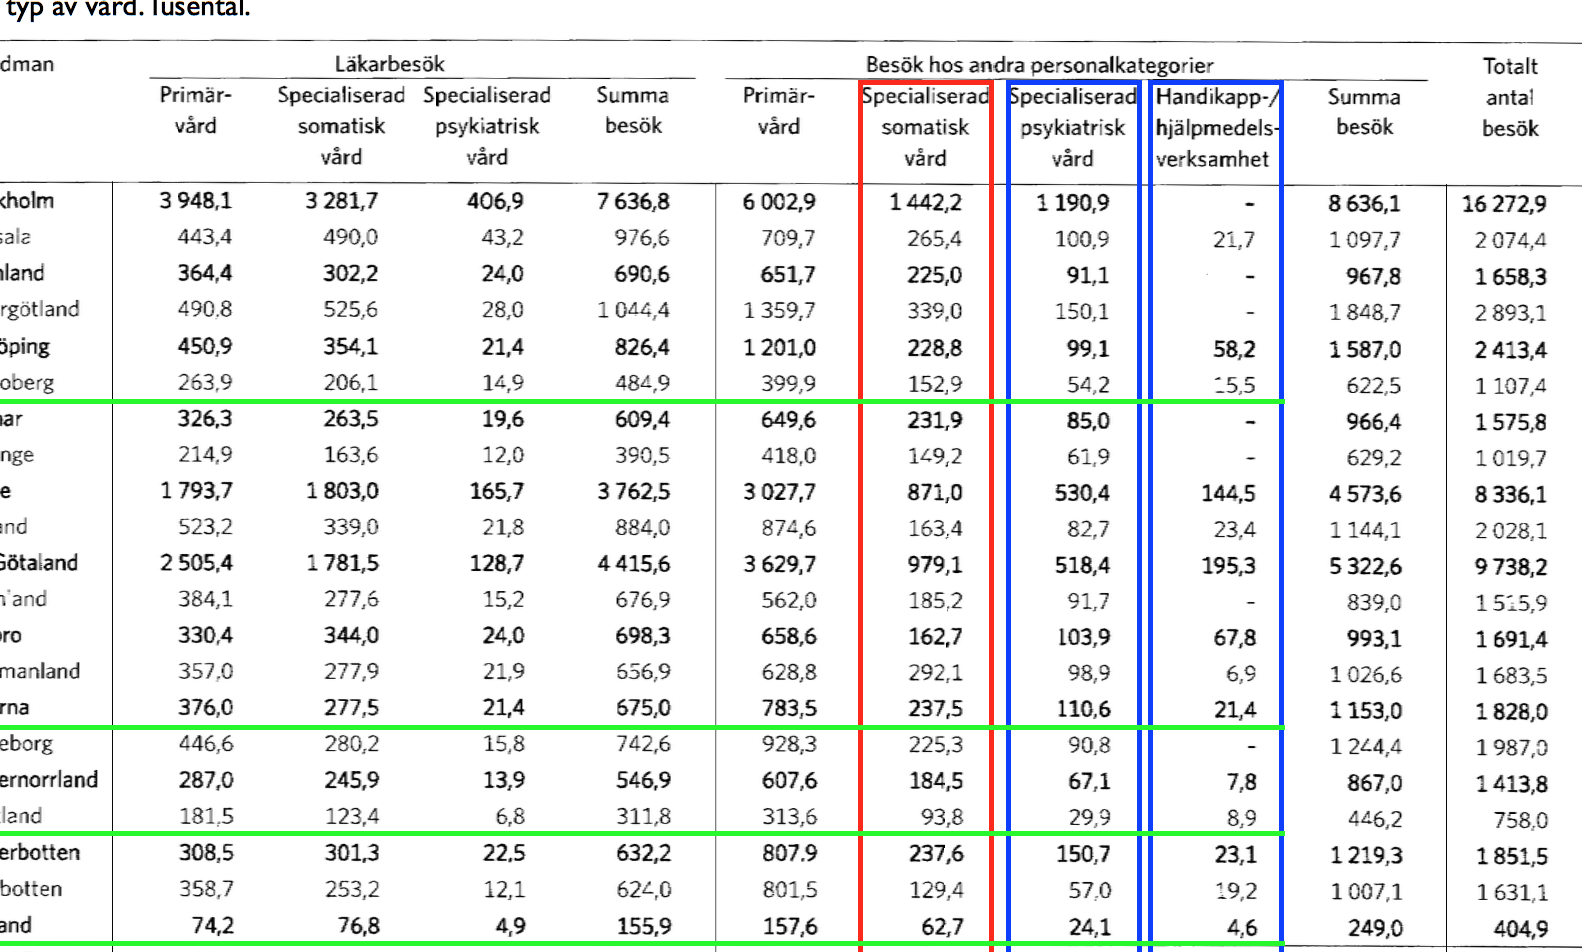The image size is (1582, 952).
Task: Click the total '2 893,1'
Action: click(x=1510, y=313)
